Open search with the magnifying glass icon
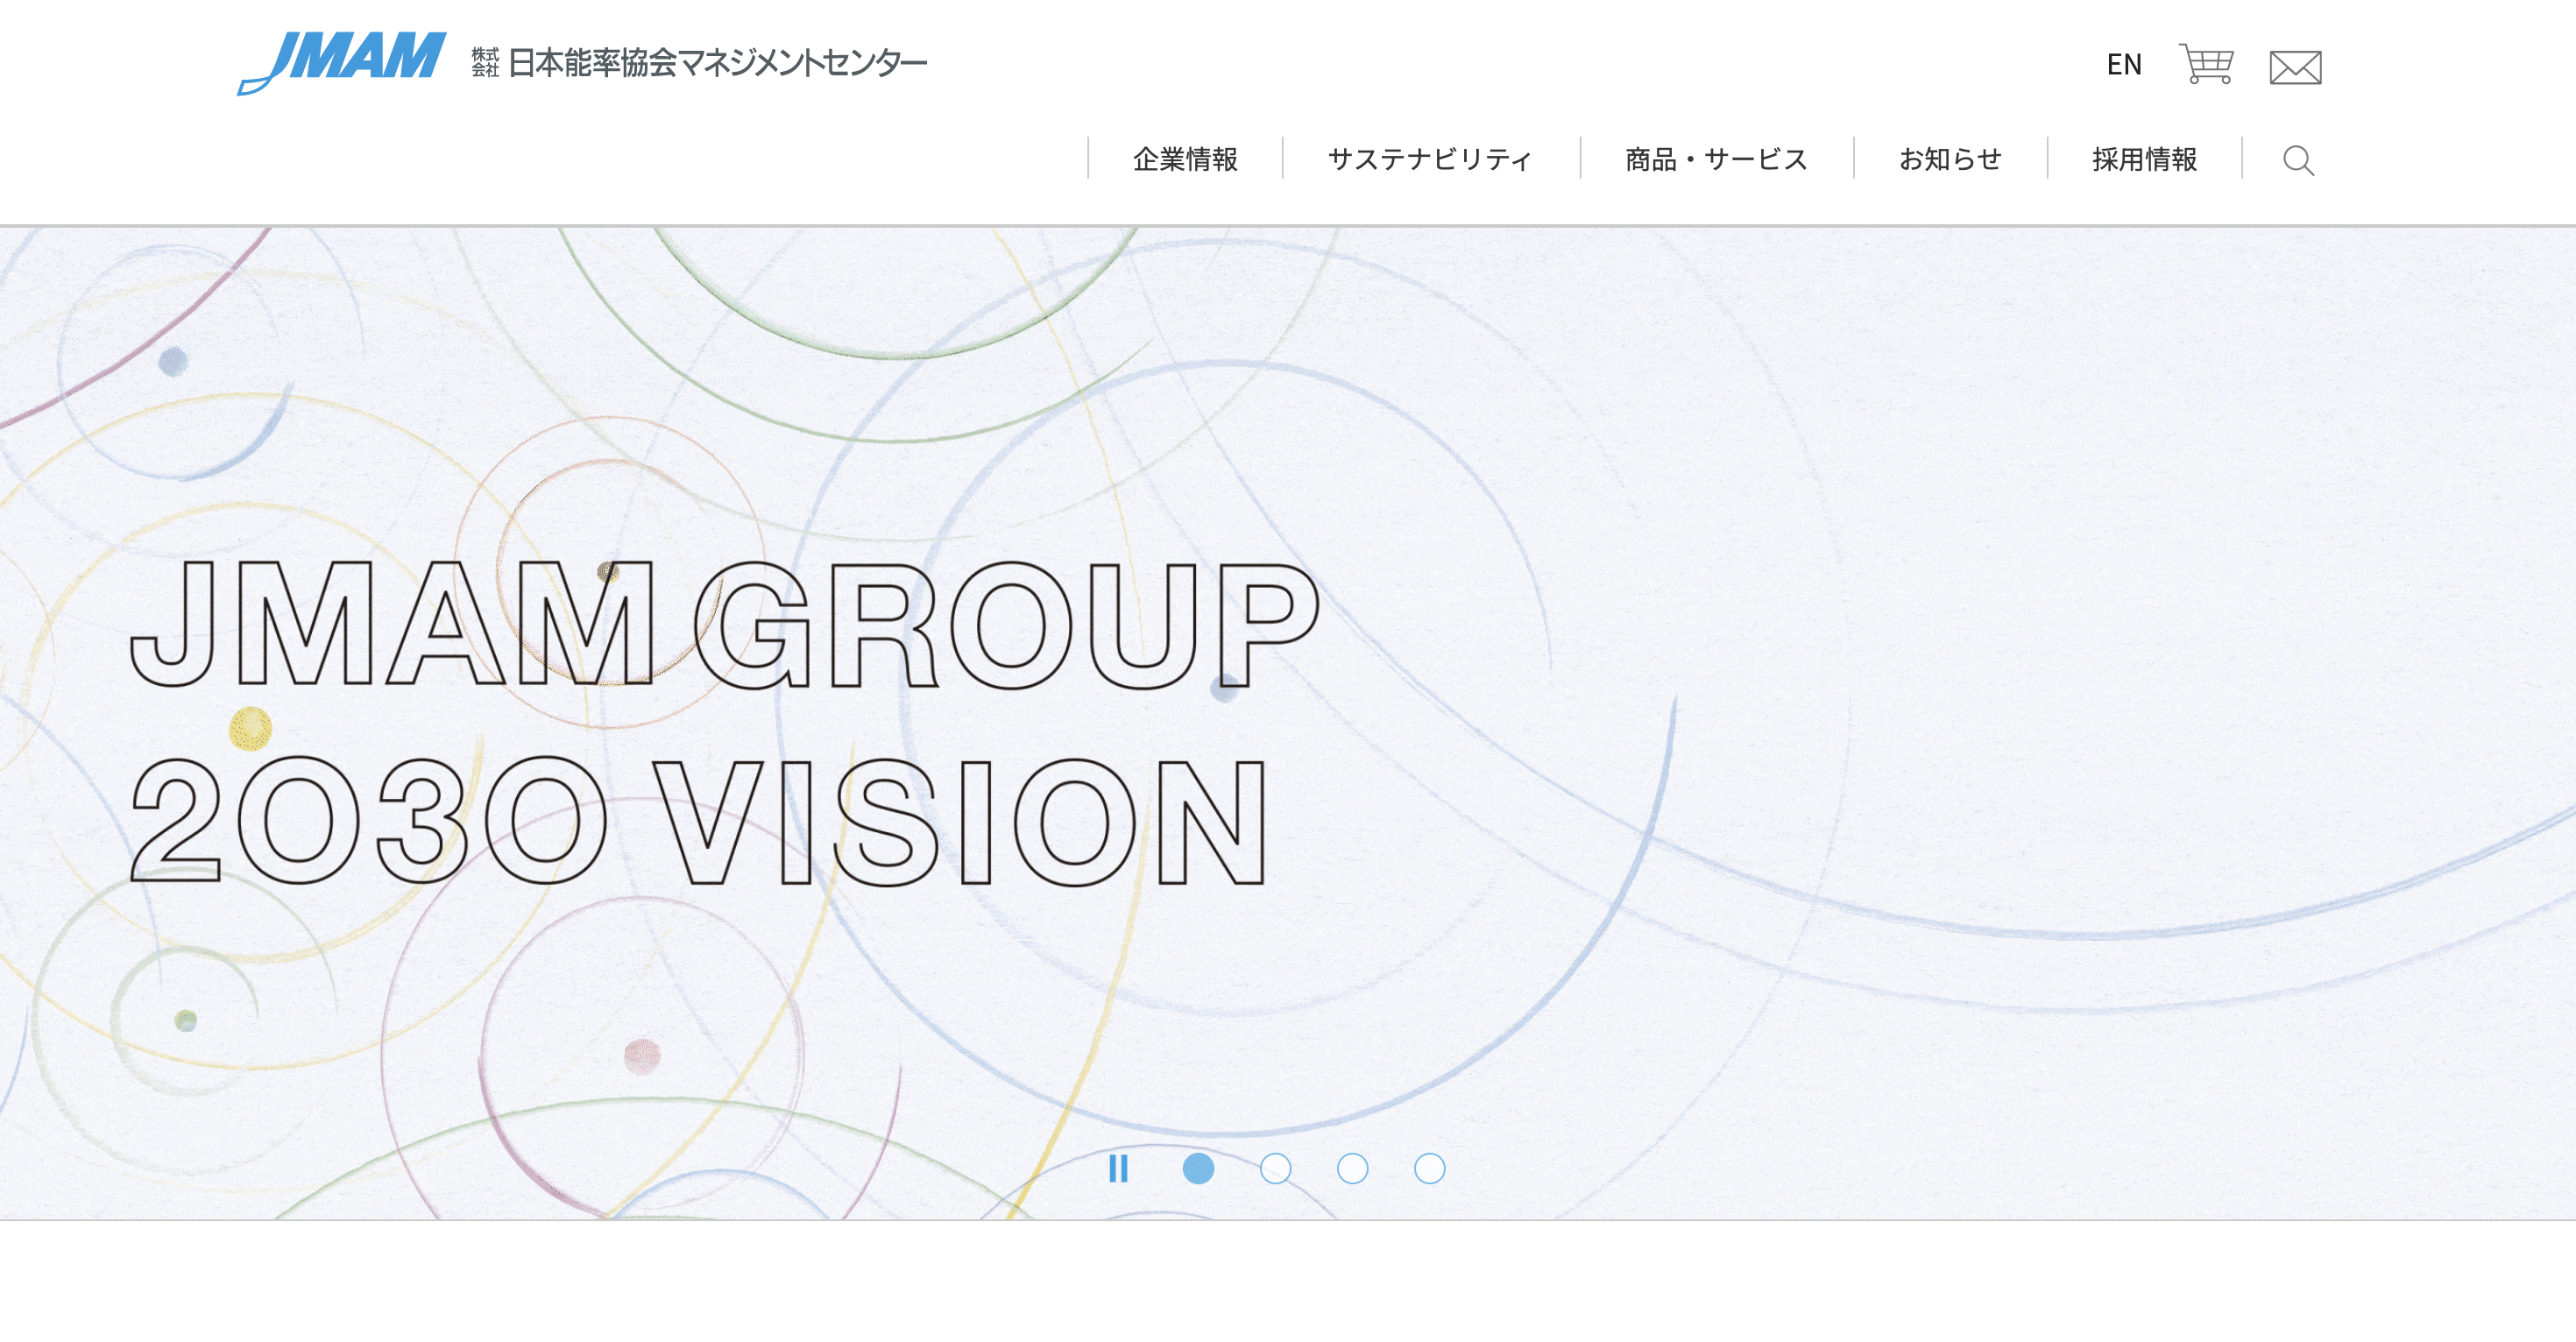The height and width of the screenshot is (1342, 2576). pos(2298,160)
